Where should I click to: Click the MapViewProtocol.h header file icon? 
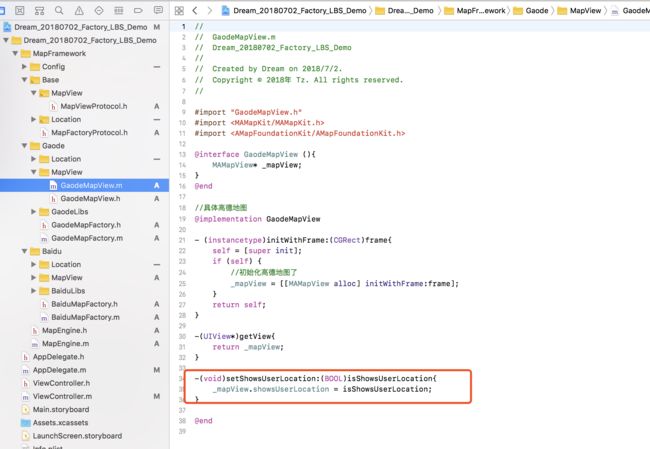(53, 107)
